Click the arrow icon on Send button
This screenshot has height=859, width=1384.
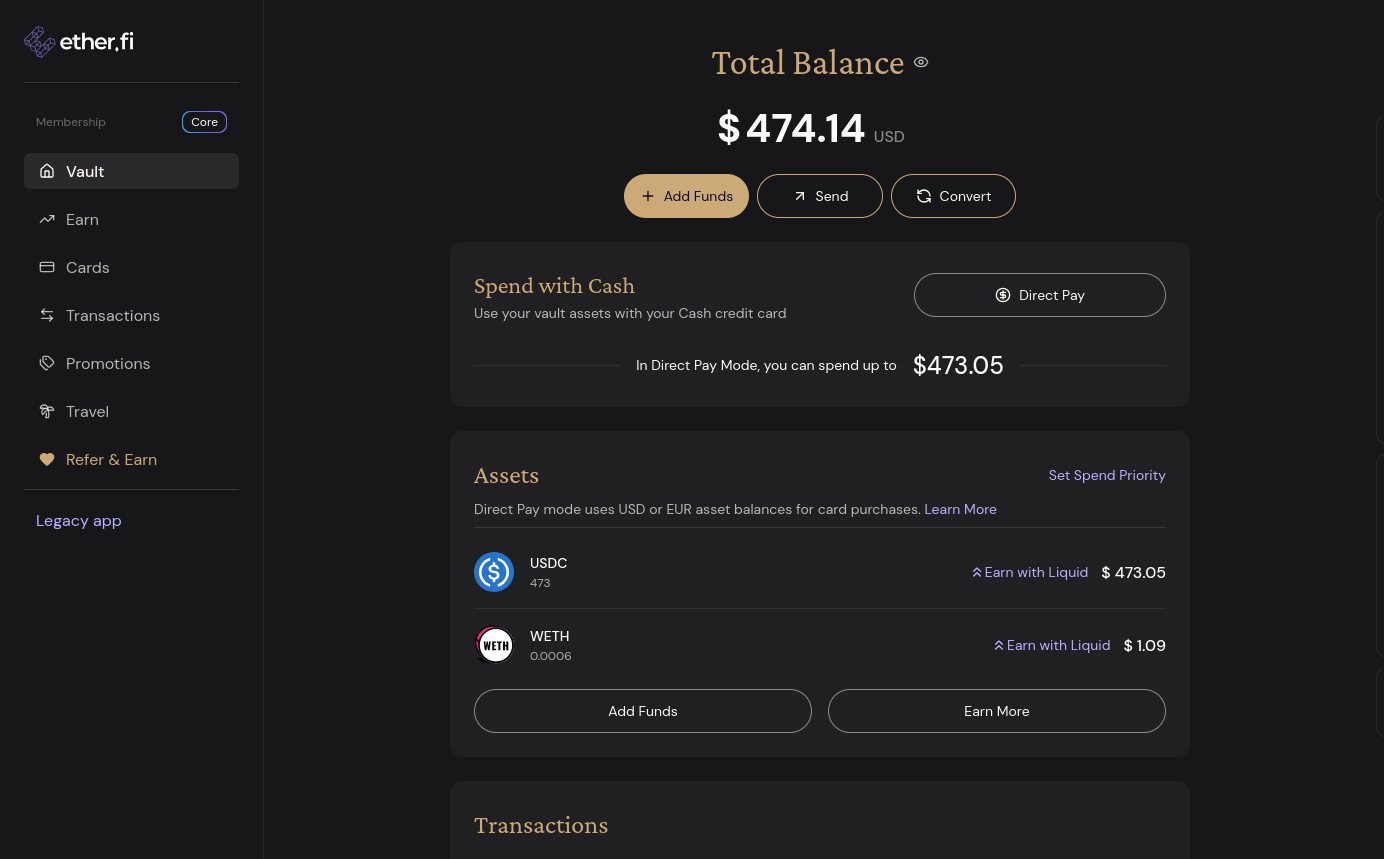(800, 196)
